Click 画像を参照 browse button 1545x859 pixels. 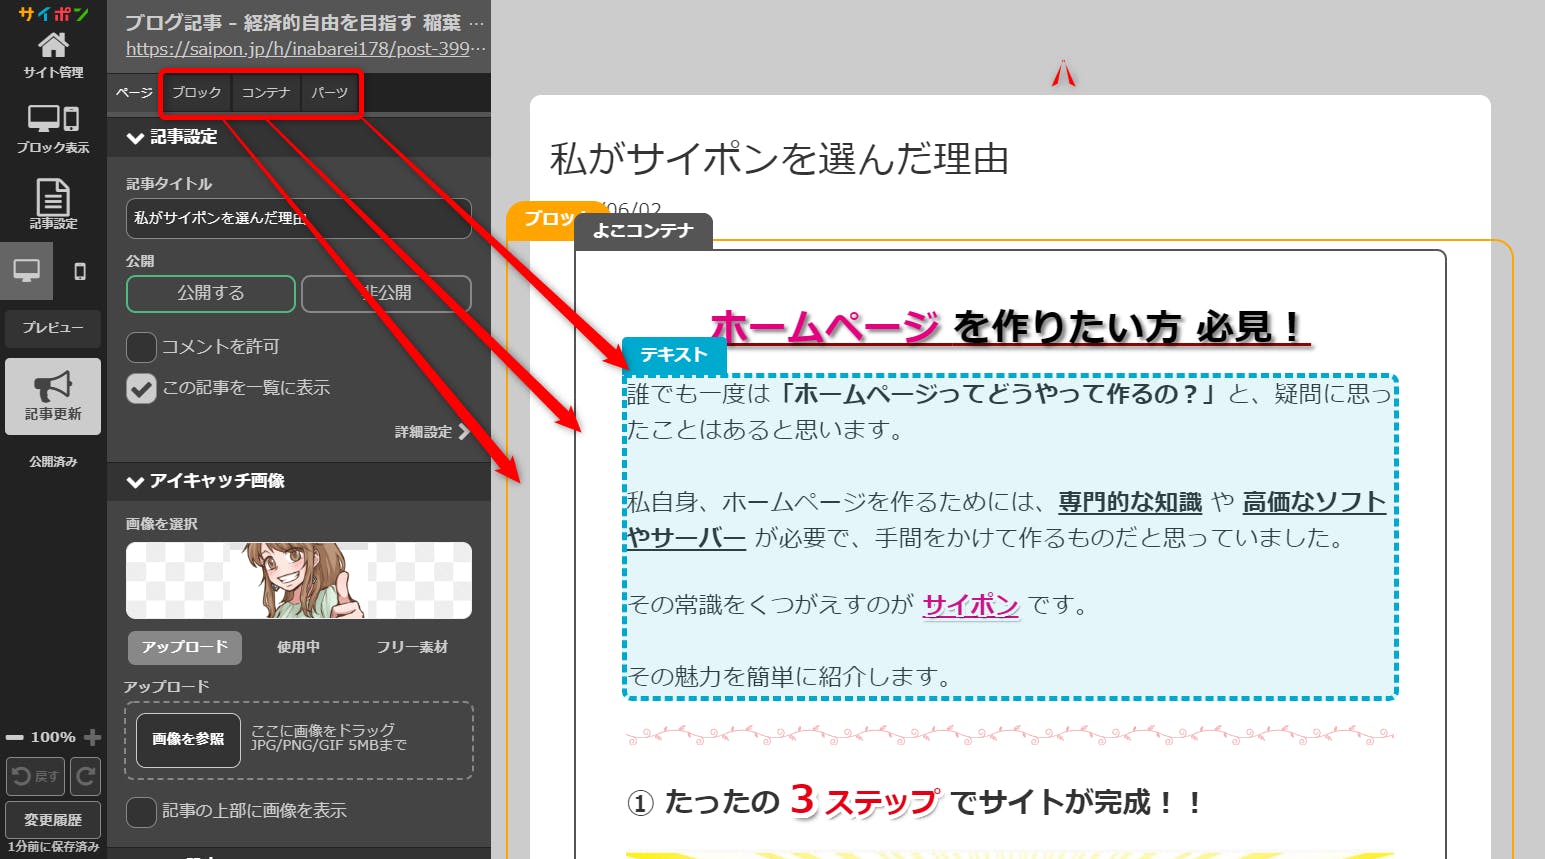coord(188,740)
